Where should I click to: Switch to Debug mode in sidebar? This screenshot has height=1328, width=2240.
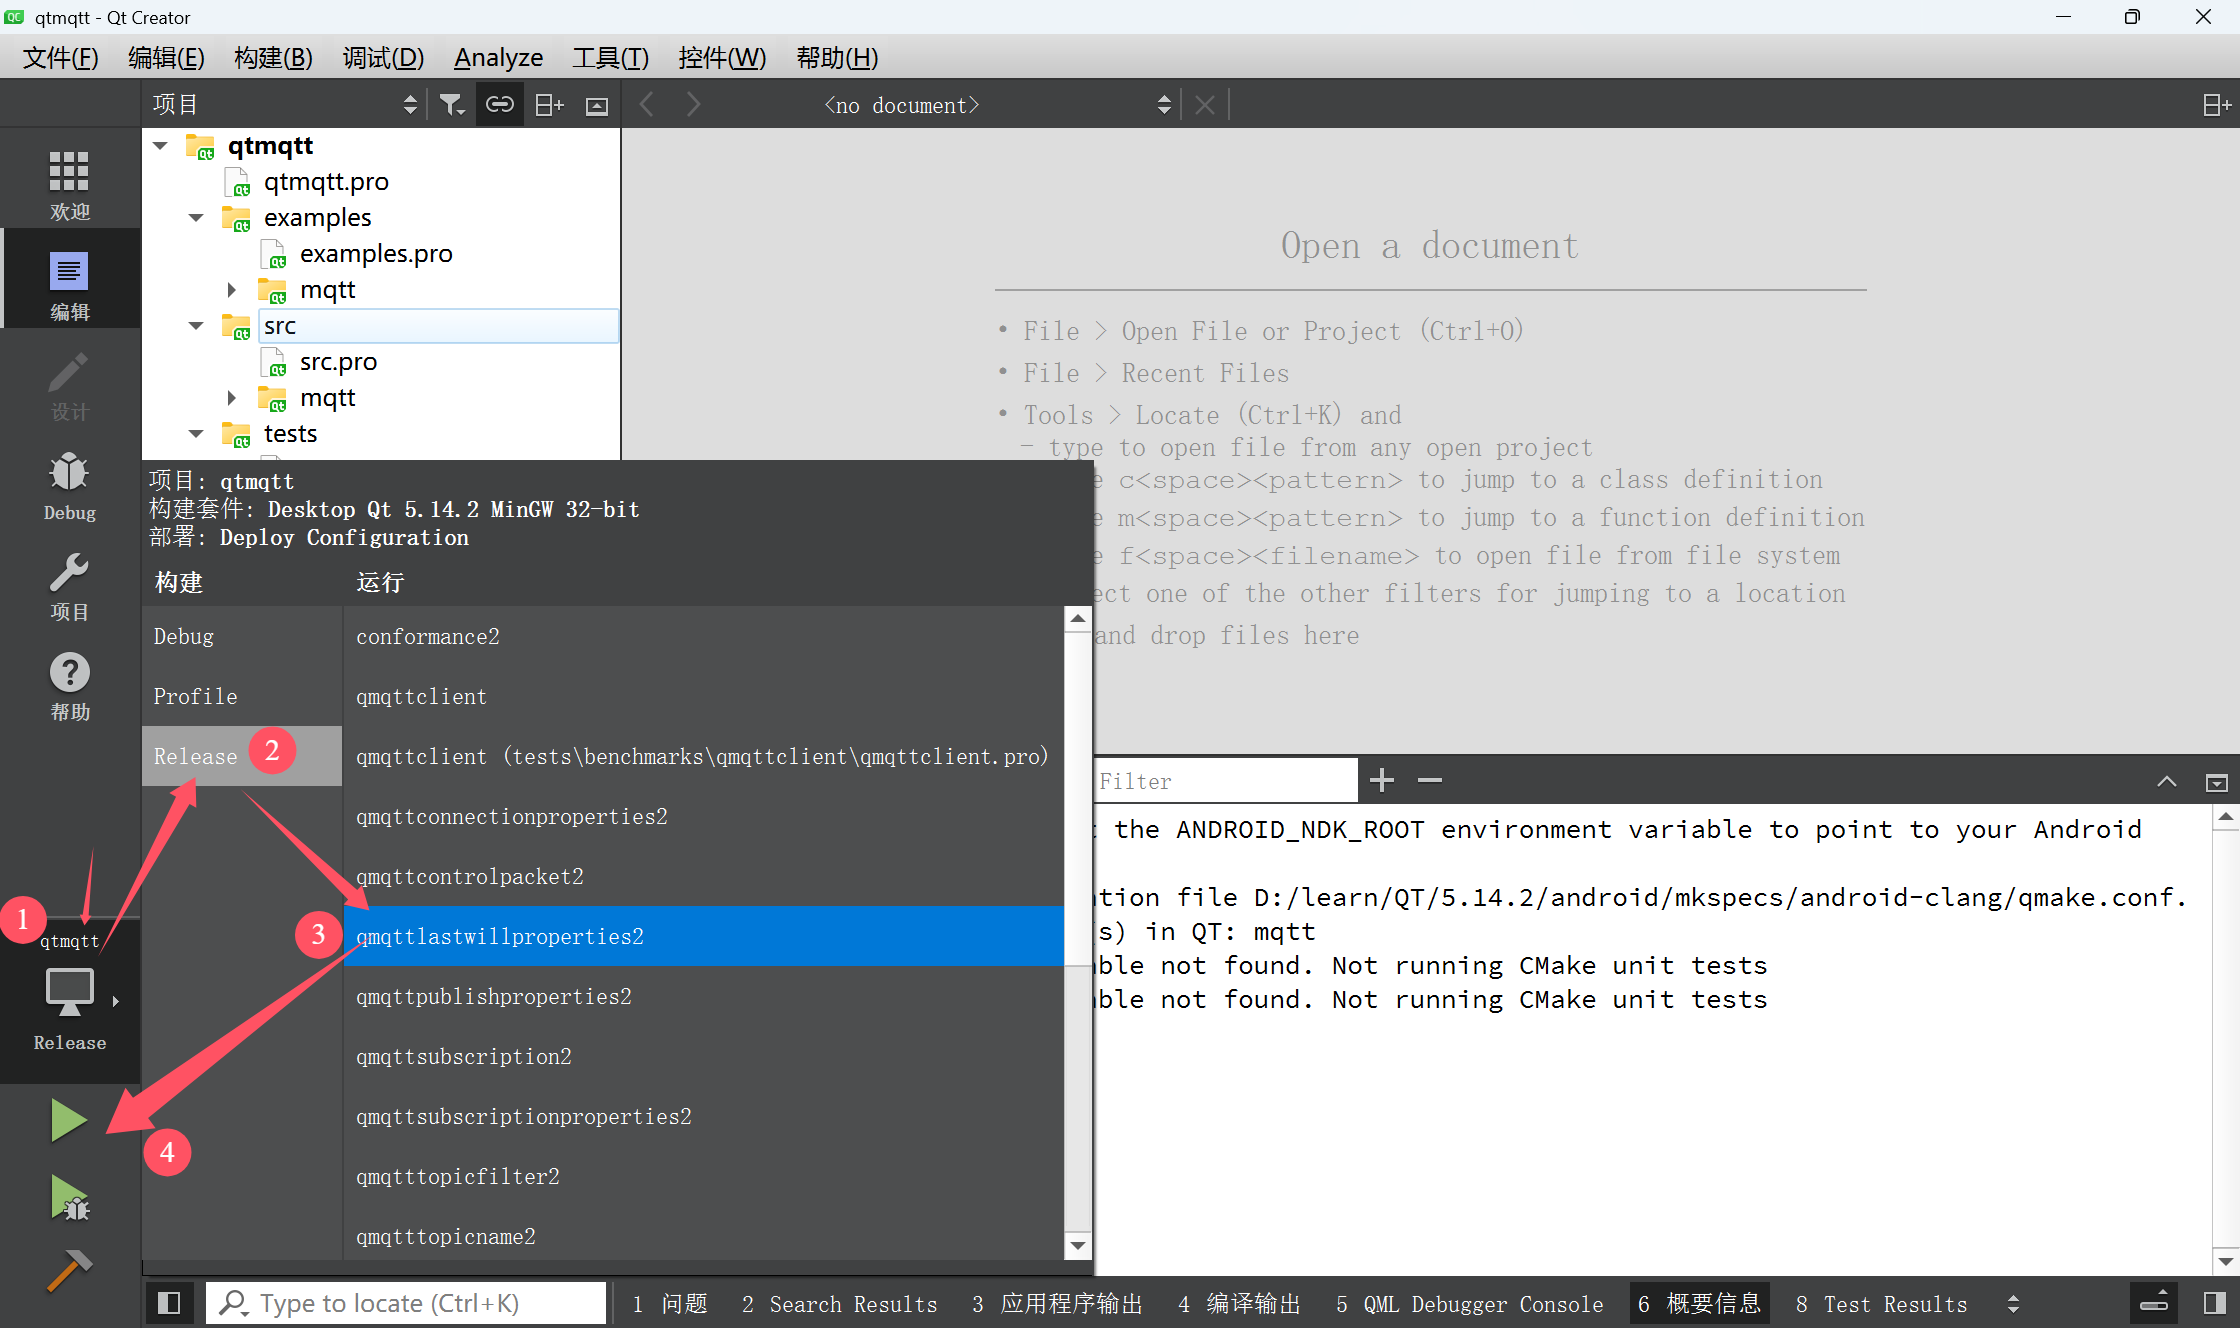pyautogui.click(x=69, y=485)
